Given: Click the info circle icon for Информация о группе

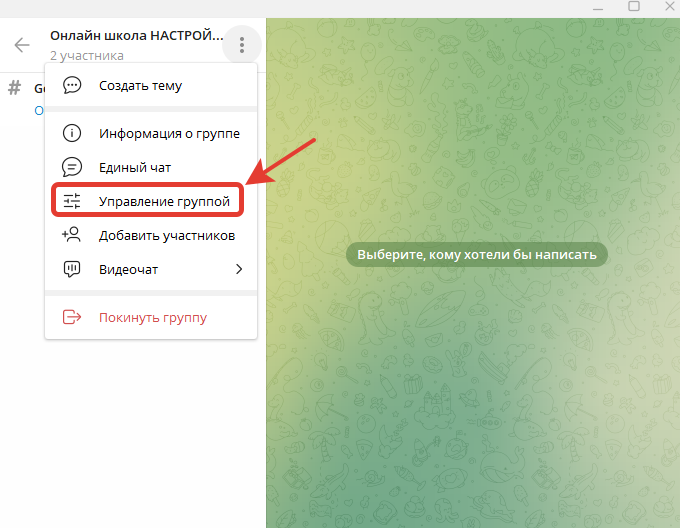Looking at the screenshot, I should 72,133.
